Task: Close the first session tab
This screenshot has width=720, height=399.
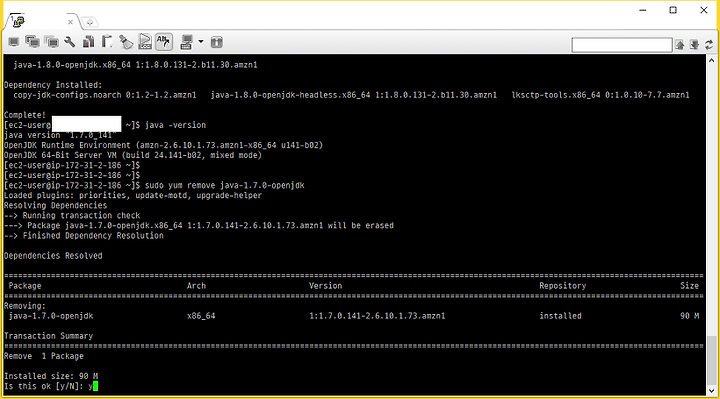Action: pyautogui.click(x=70, y=22)
